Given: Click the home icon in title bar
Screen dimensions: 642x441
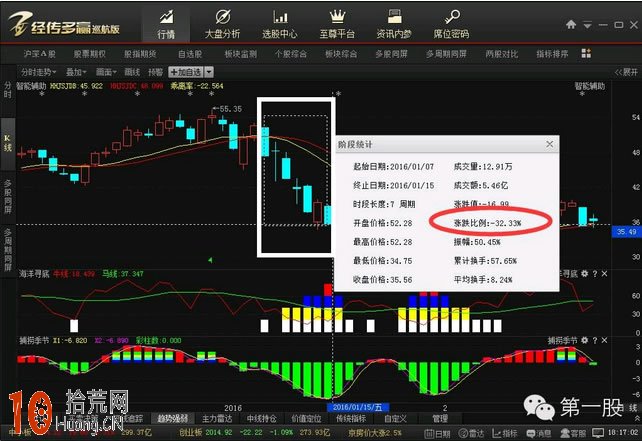Looking at the screenshot, I should pos(571,25).
